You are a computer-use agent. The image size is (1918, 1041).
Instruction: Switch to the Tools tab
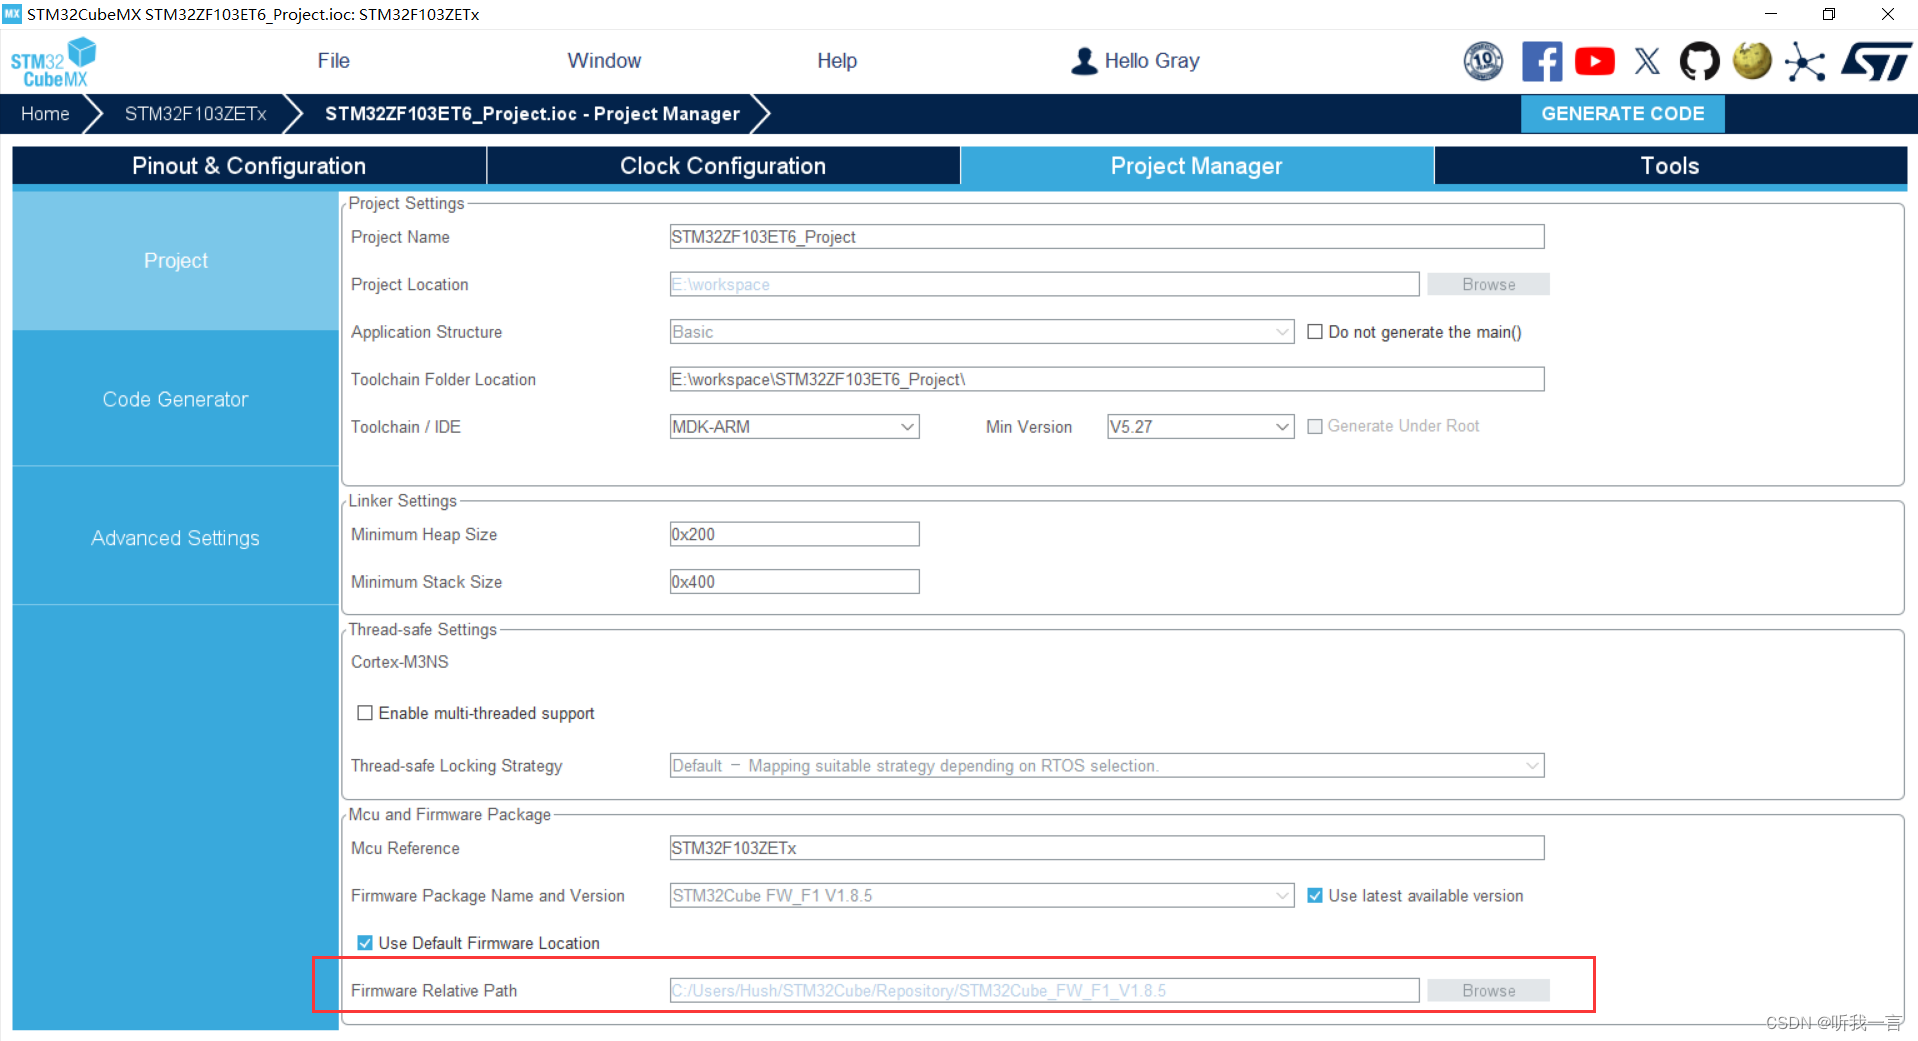click(1670, 166)
